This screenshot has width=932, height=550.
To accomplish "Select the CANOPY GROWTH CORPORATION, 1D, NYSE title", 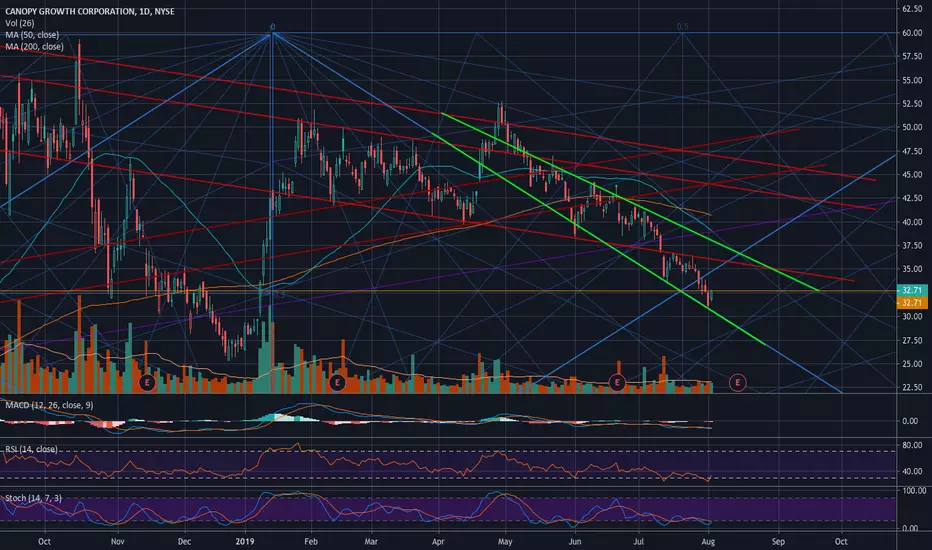I will click(90, 11).
